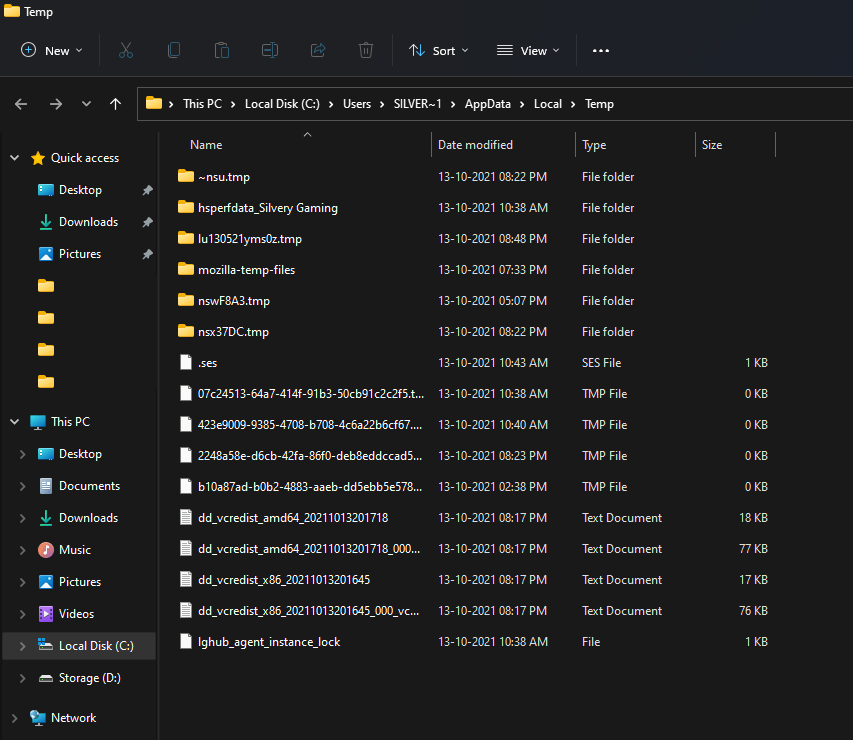Collapse the Quick access section
The image size is (853, 740).
[15, 158]
